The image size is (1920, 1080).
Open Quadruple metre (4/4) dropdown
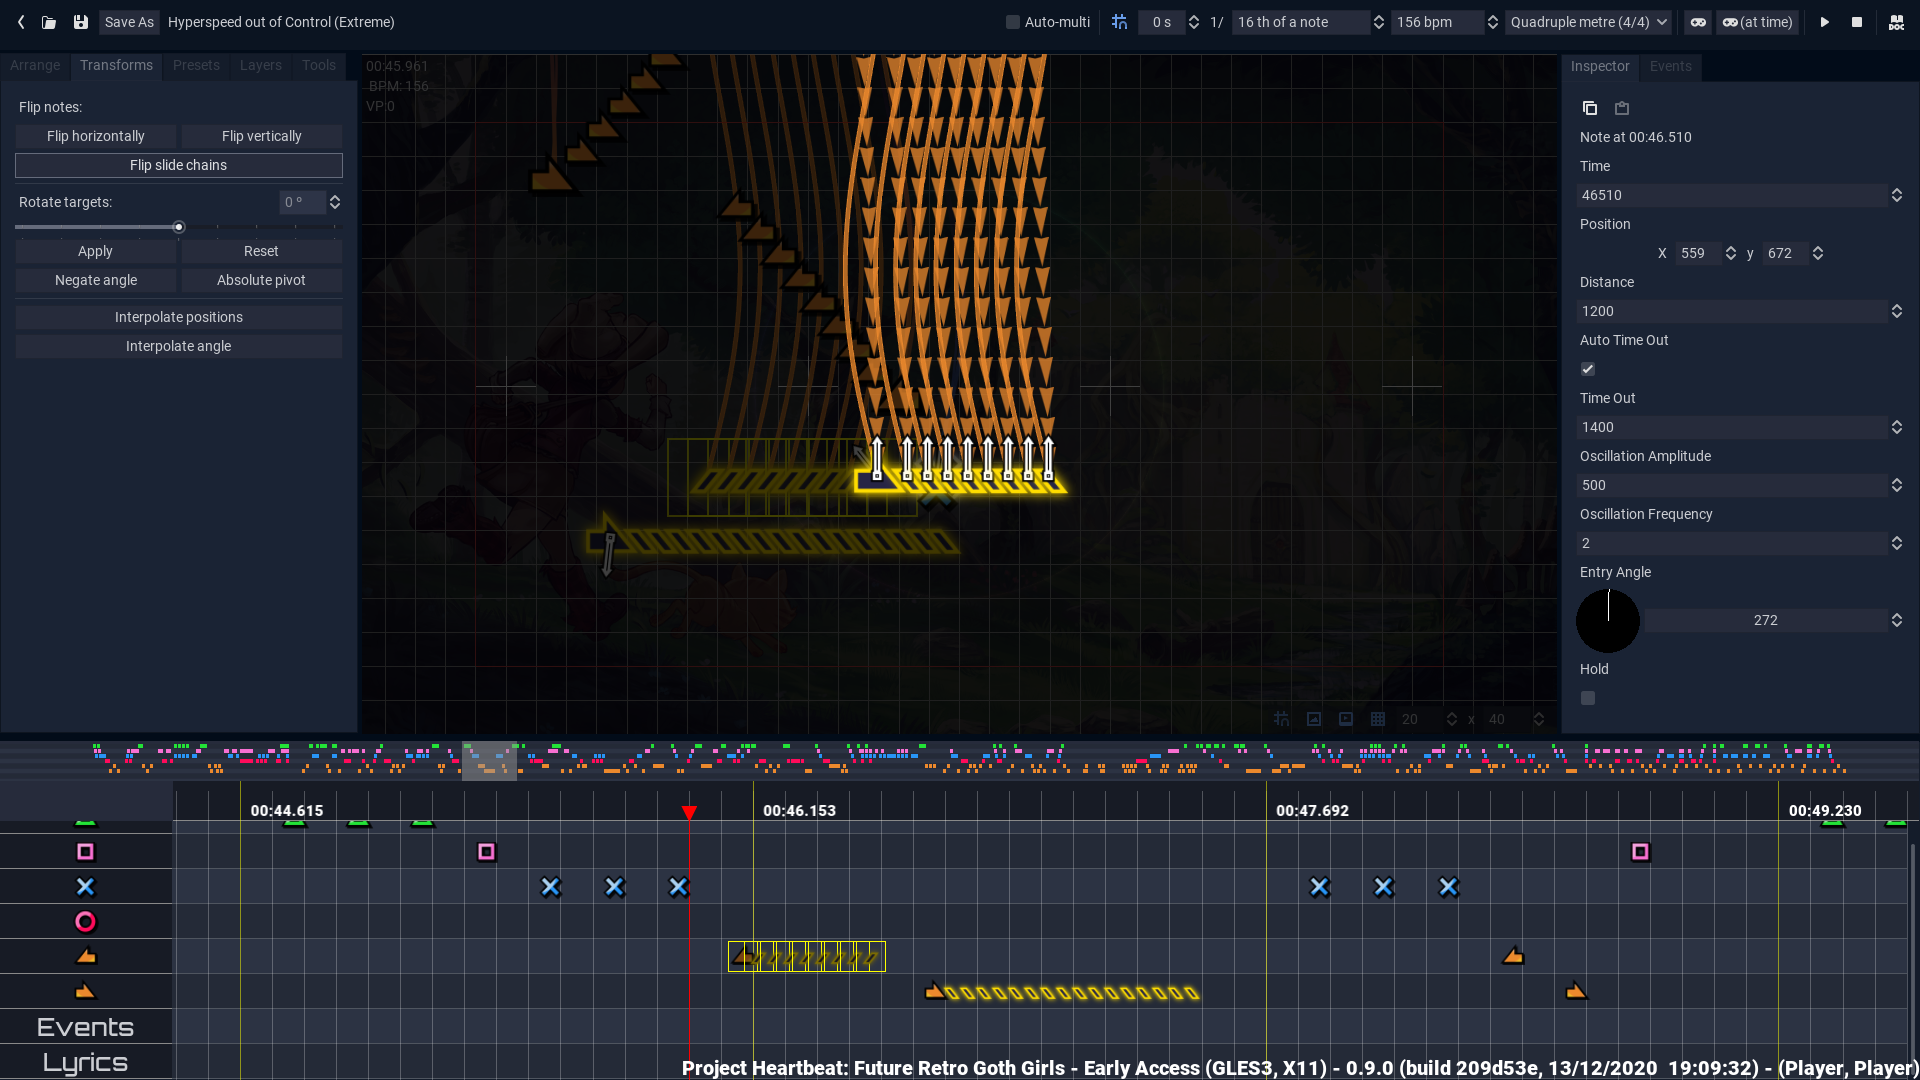click(x=1589, y=22)
